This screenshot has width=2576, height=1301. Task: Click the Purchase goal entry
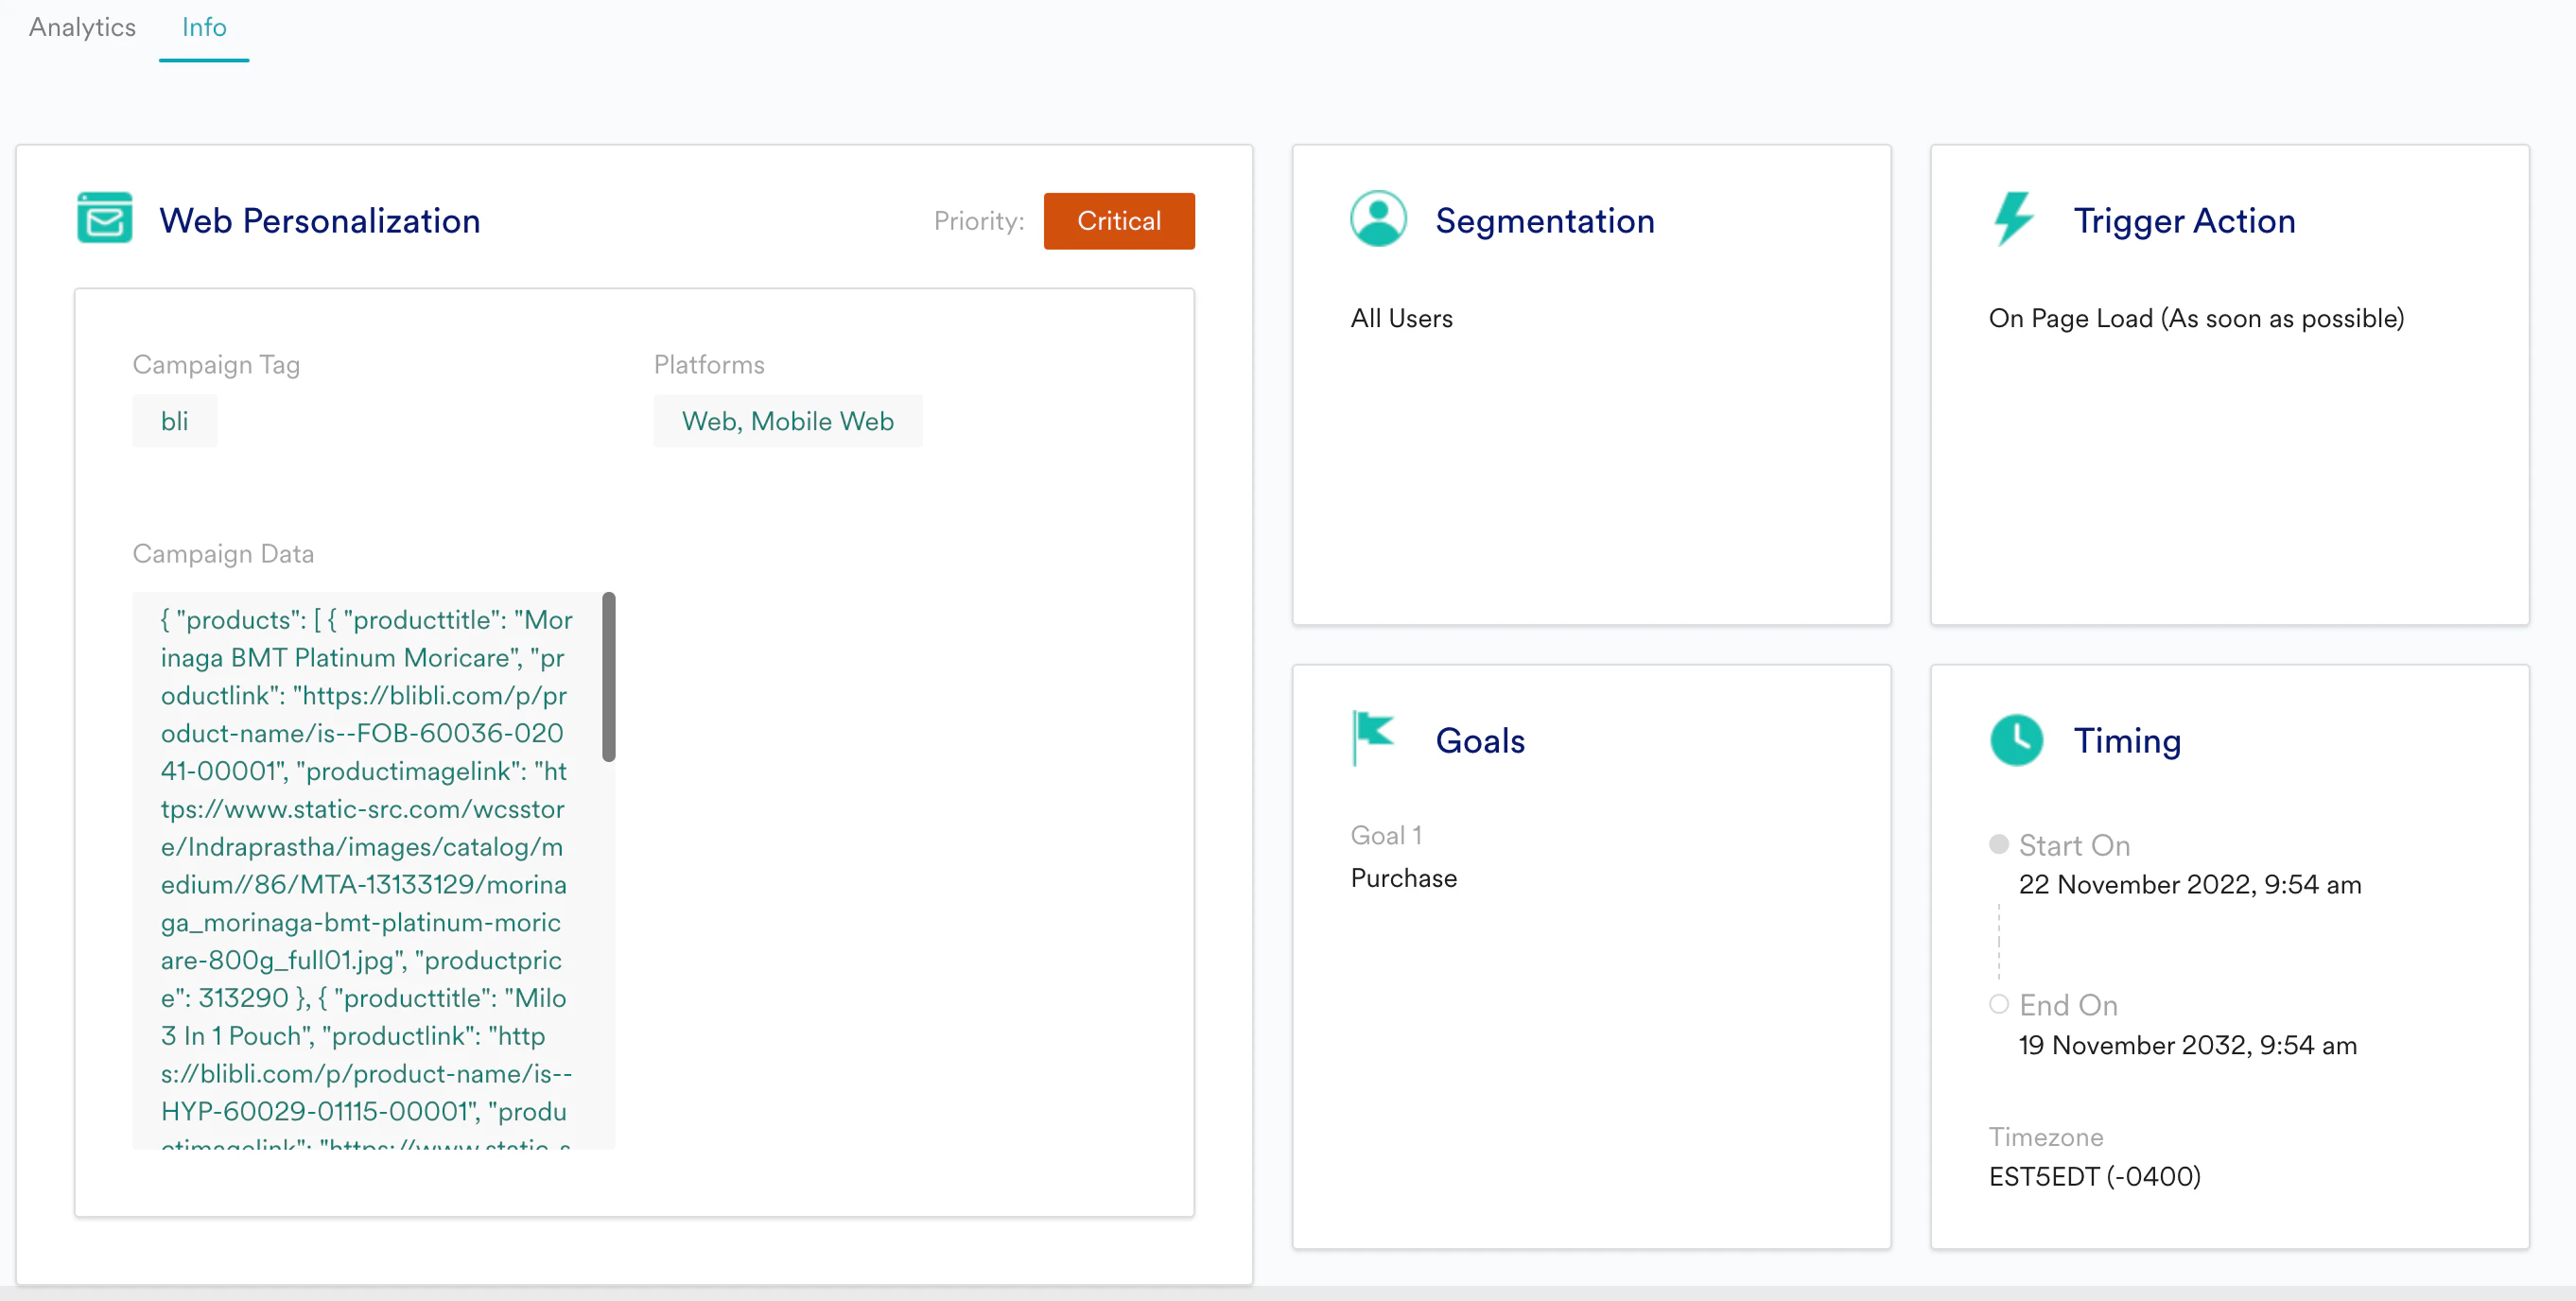1403,878
